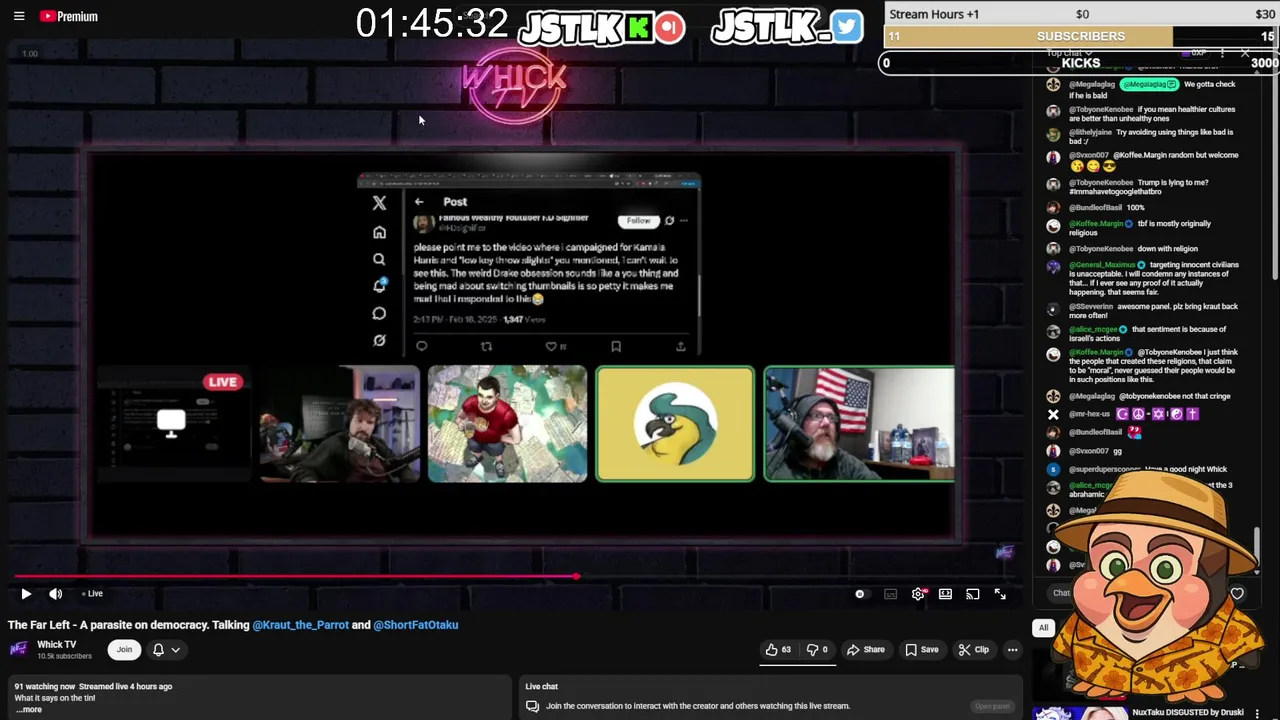Click the live chat bubble icon
Screen dimensions: 1280x720
coord(532,706)
